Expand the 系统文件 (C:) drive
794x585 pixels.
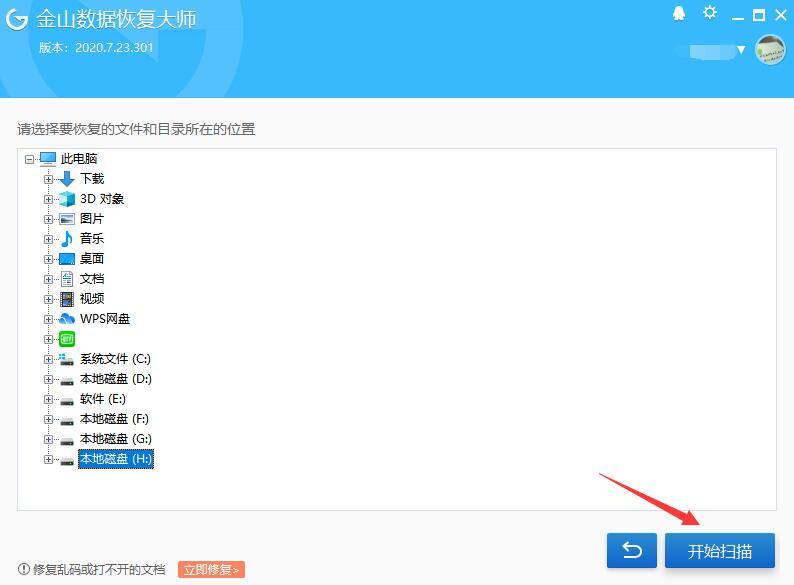[x=48, y=359]
